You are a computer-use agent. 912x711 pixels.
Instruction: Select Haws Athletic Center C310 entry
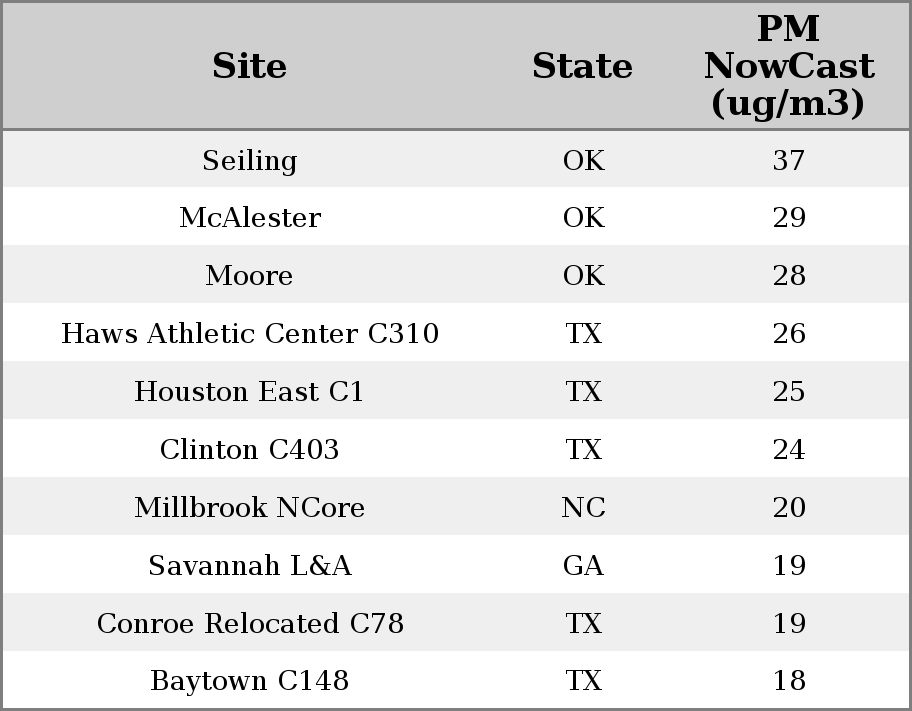click(x=250, y=333)
